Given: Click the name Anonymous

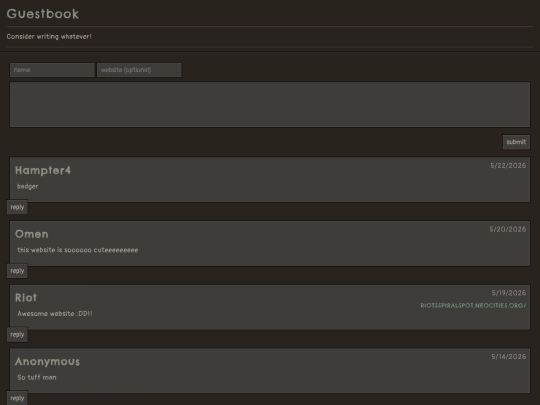Looking at the screenshot, I should [x=47, y=362].
